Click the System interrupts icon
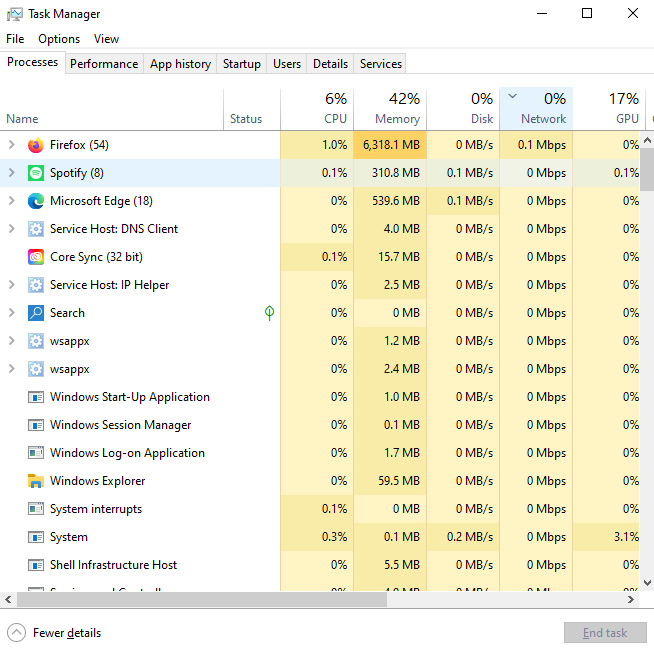The width and height of the screenshot is (654, 654). pyautogui.click(x=36, y=509)
